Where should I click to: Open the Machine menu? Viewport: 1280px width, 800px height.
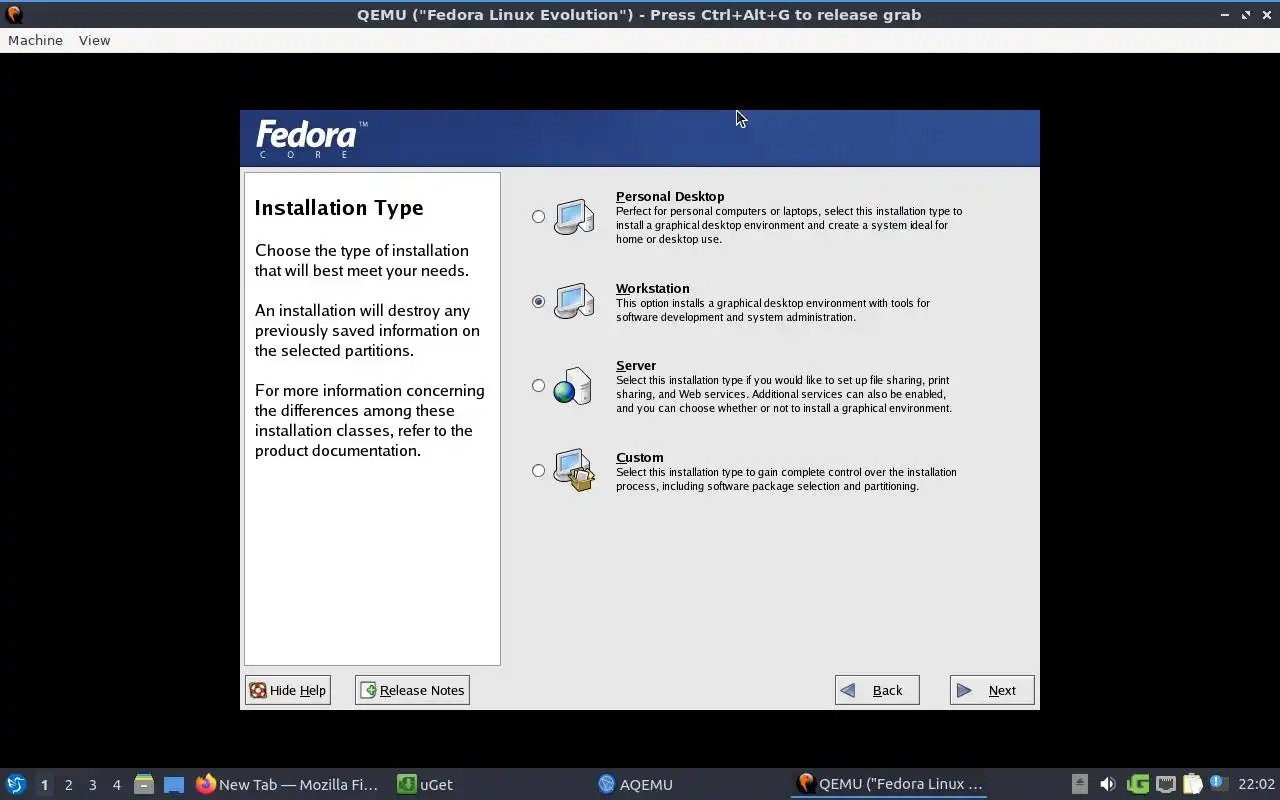pos(35,40)
